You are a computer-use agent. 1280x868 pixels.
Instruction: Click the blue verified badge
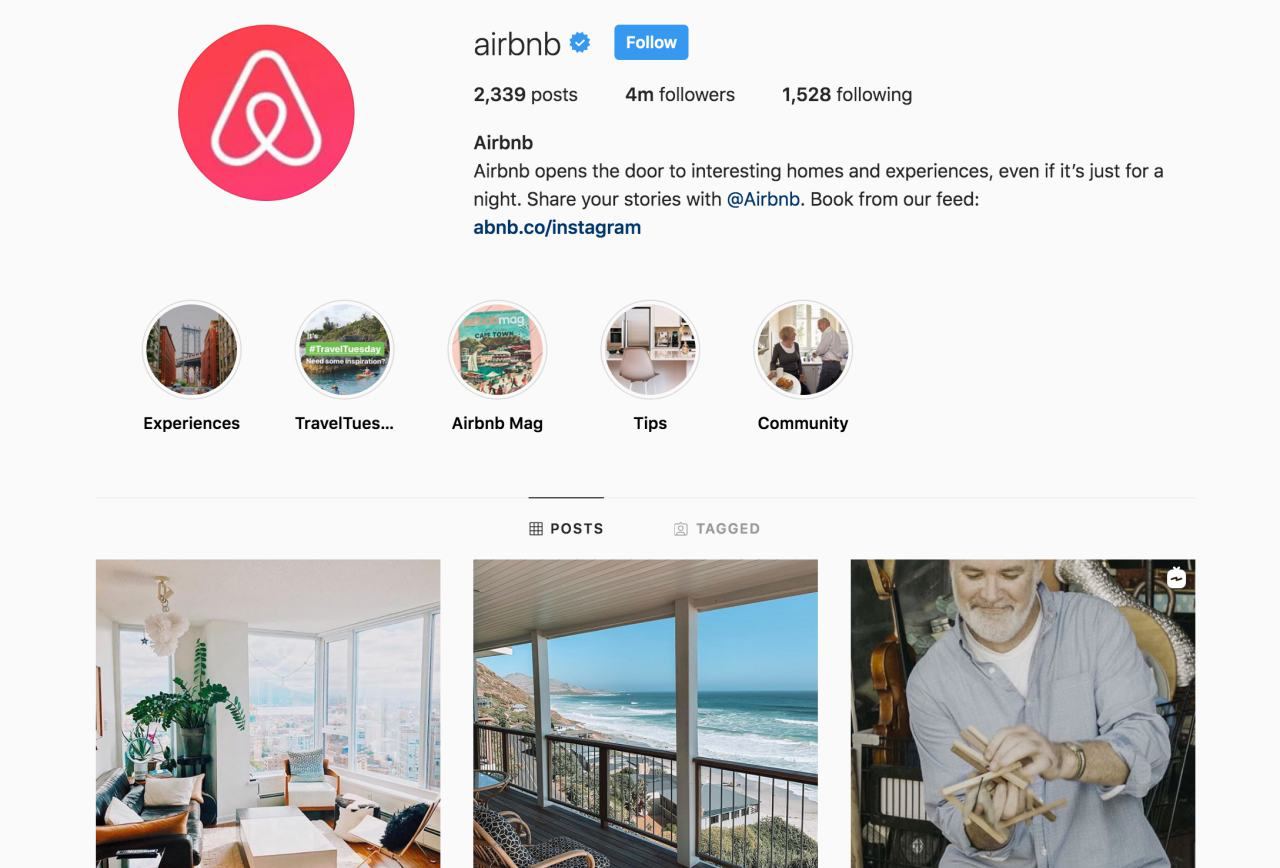pyautogui.click(x=580, y=43)
